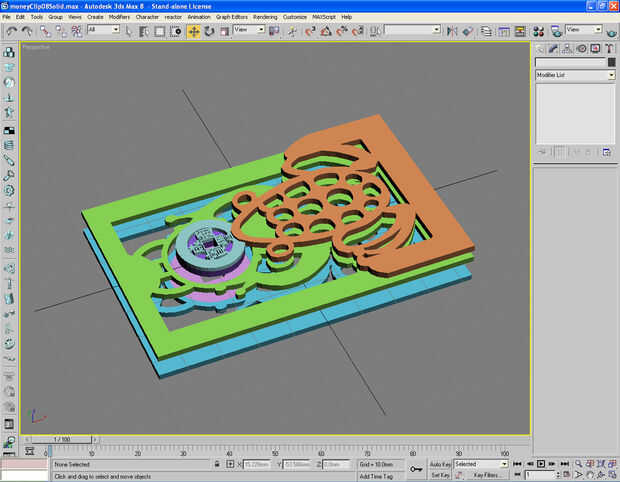Viewport: 620px width, 482px height.
Task: Select the Move tool in main toolbar
Action: pyautogui.click(x=193, y=31)
